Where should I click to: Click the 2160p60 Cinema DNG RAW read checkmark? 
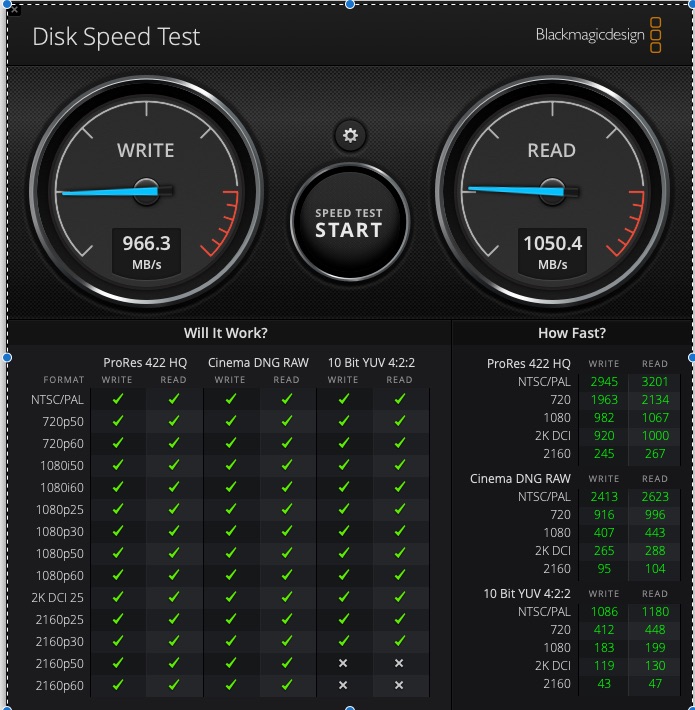click(x=287, y=685)
